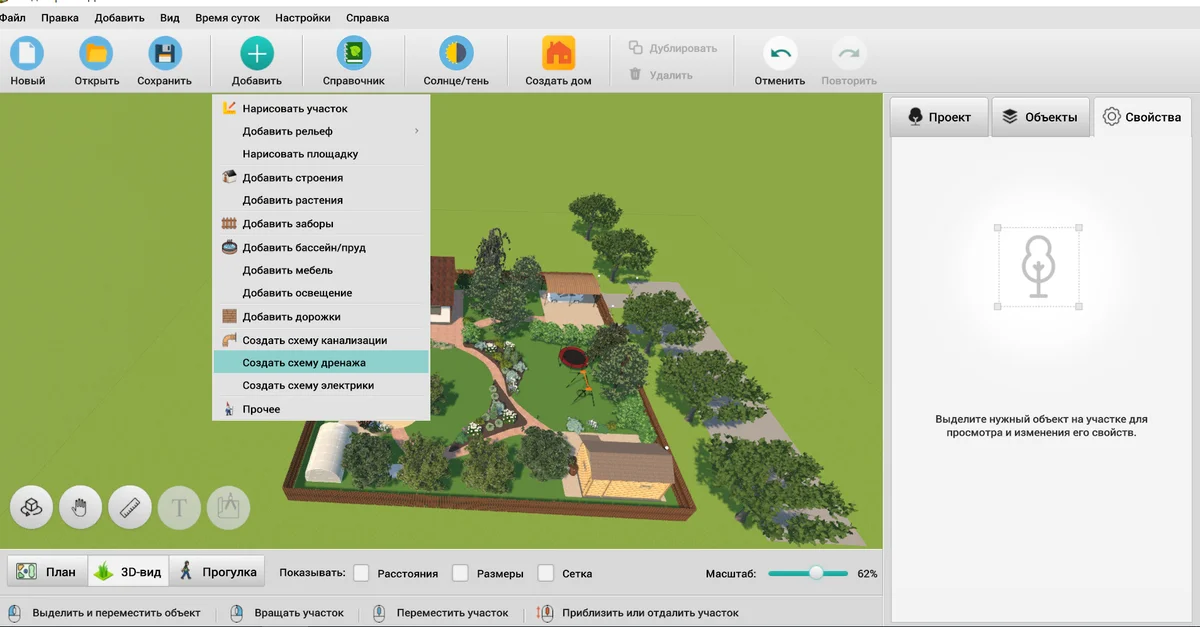This screenshot has width=1200, height=627.
Task: Click the Создать дом house icon
Action: 558,54
